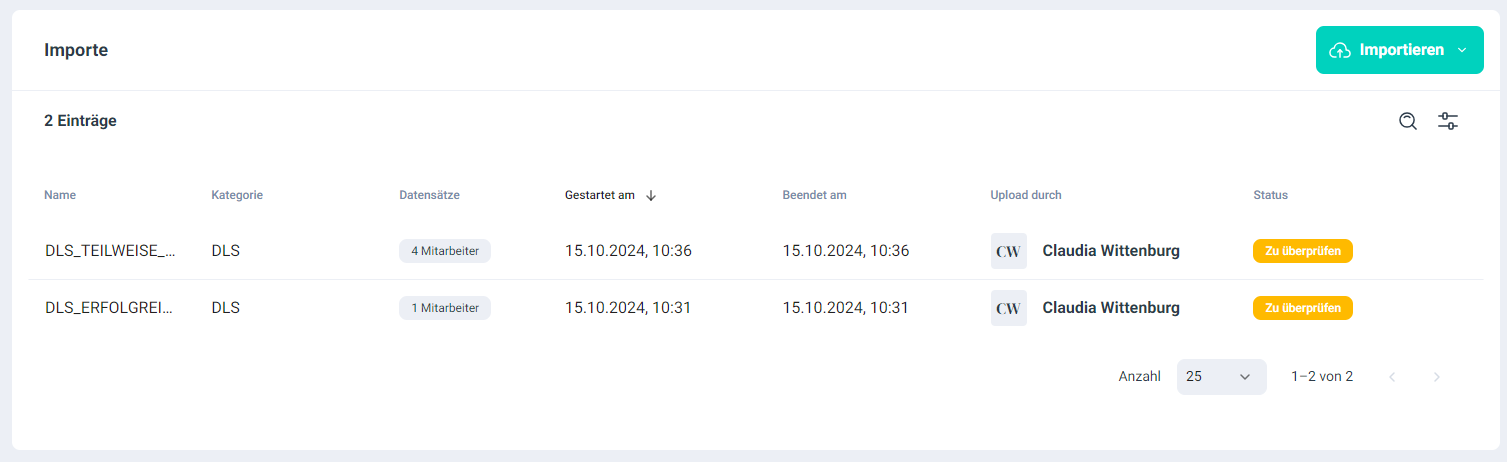Go to next page arrow

[1437, 377]
